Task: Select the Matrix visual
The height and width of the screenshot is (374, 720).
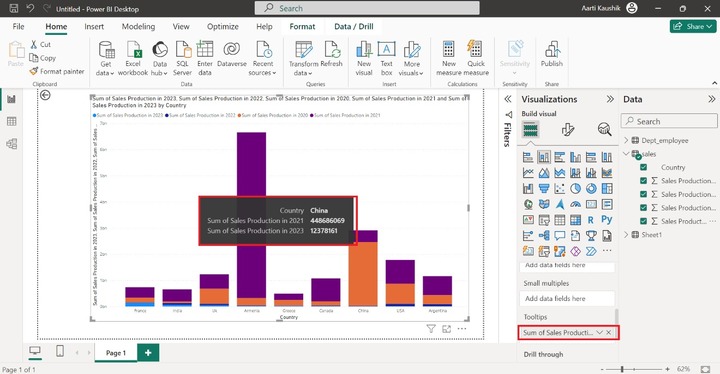Action: click(575, 220)
